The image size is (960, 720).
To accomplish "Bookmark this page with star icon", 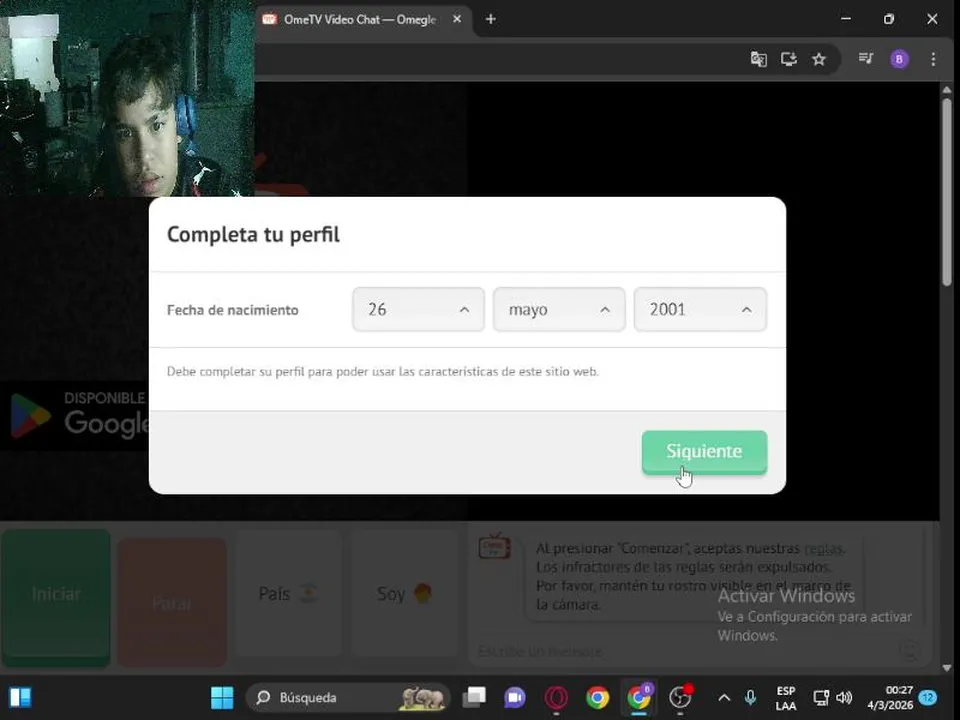I will (819, 59).
